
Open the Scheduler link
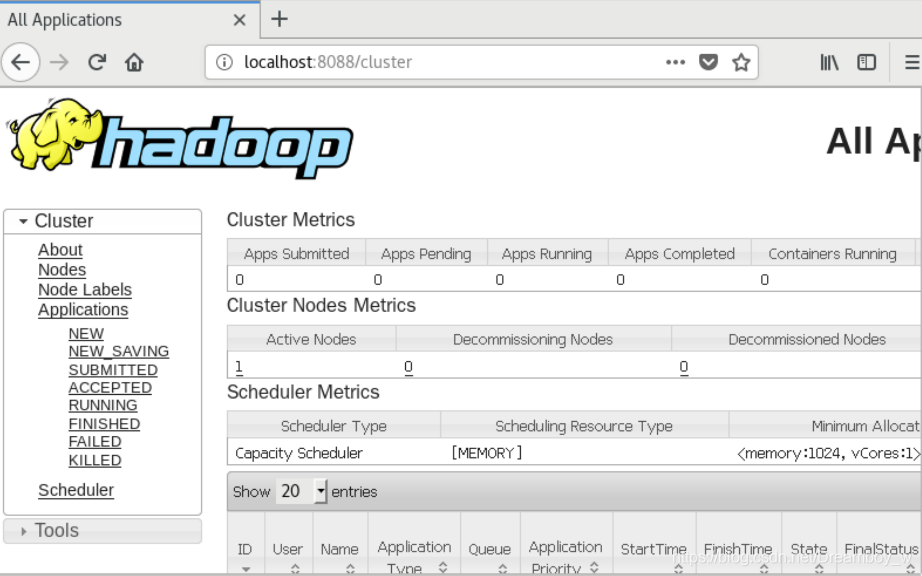click(x=76, y=490)
